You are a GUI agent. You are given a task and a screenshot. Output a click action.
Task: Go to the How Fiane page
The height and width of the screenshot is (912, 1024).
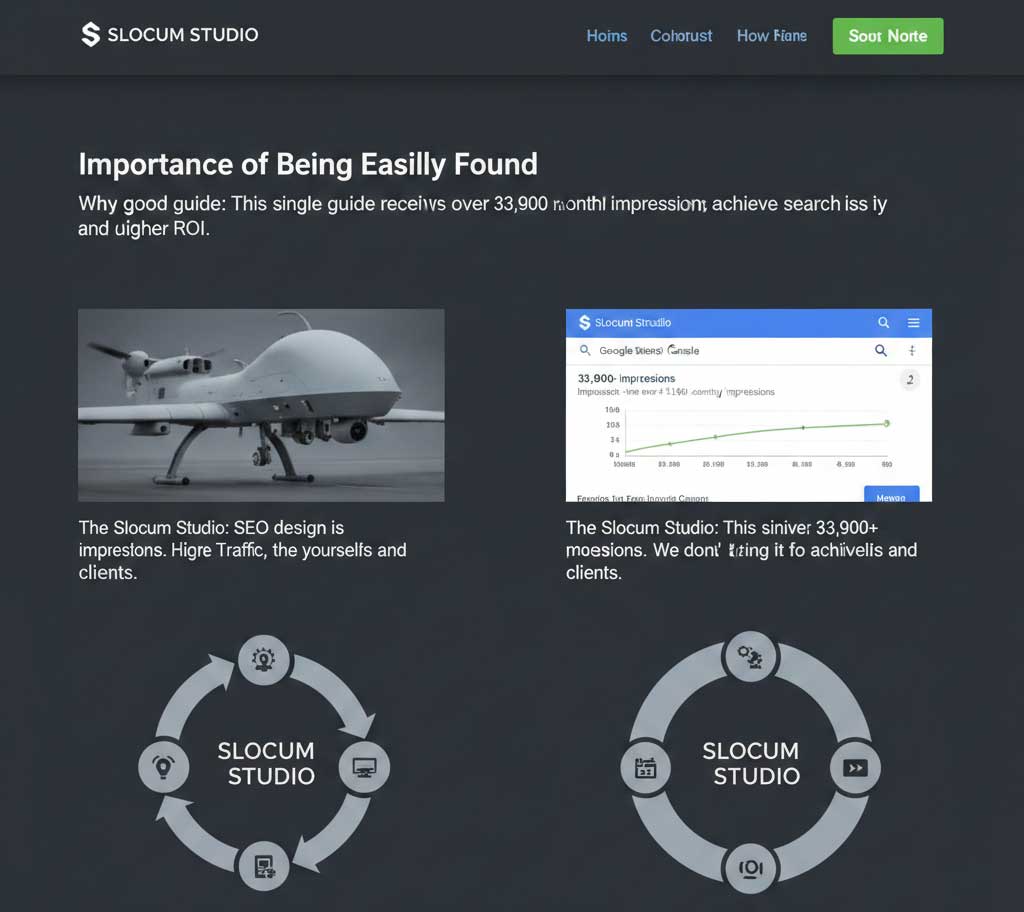tap(772, 36)
